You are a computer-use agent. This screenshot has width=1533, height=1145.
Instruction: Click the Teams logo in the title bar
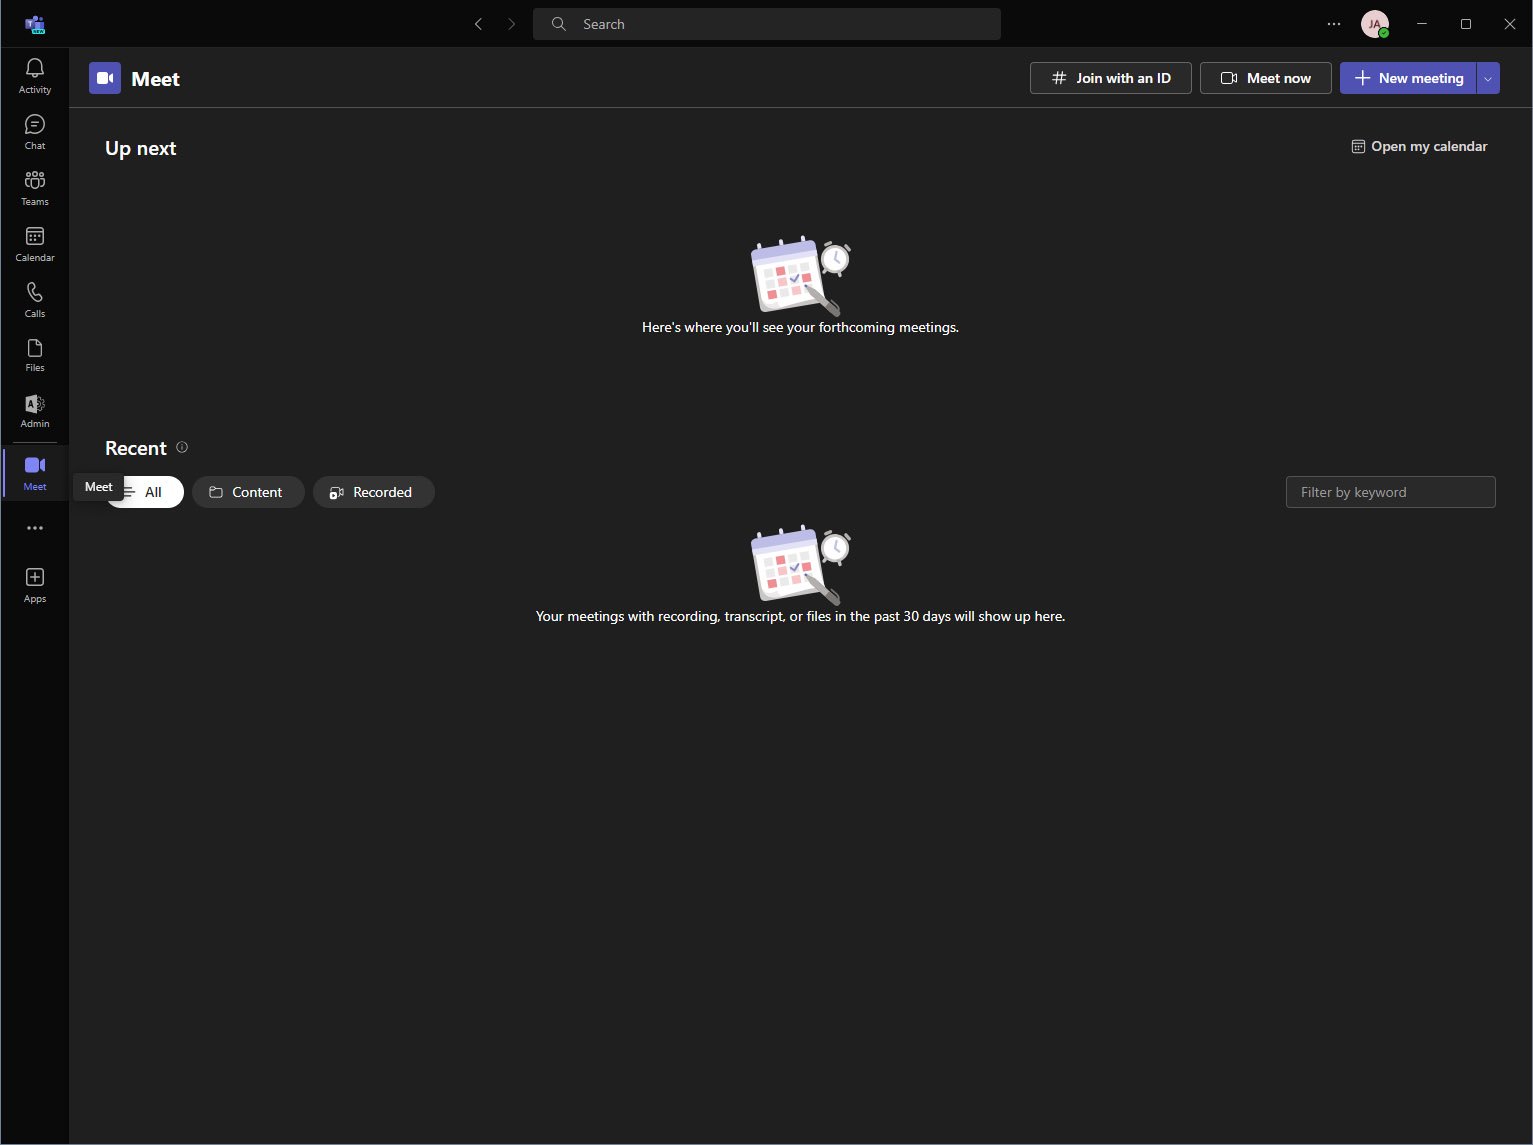point(35,24)
